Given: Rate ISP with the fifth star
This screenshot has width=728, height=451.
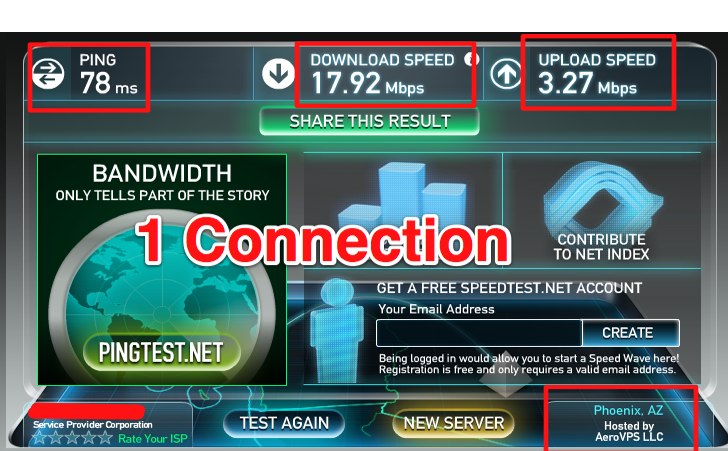Looking at the screenshot, I should pos(105,438).
